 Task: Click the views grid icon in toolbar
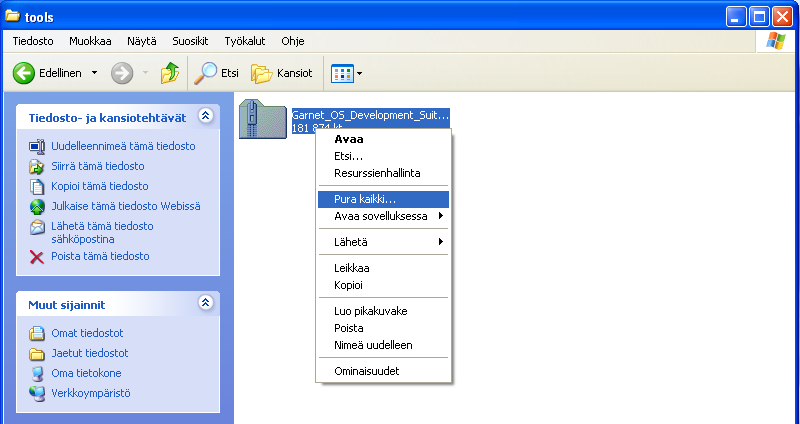342,73
